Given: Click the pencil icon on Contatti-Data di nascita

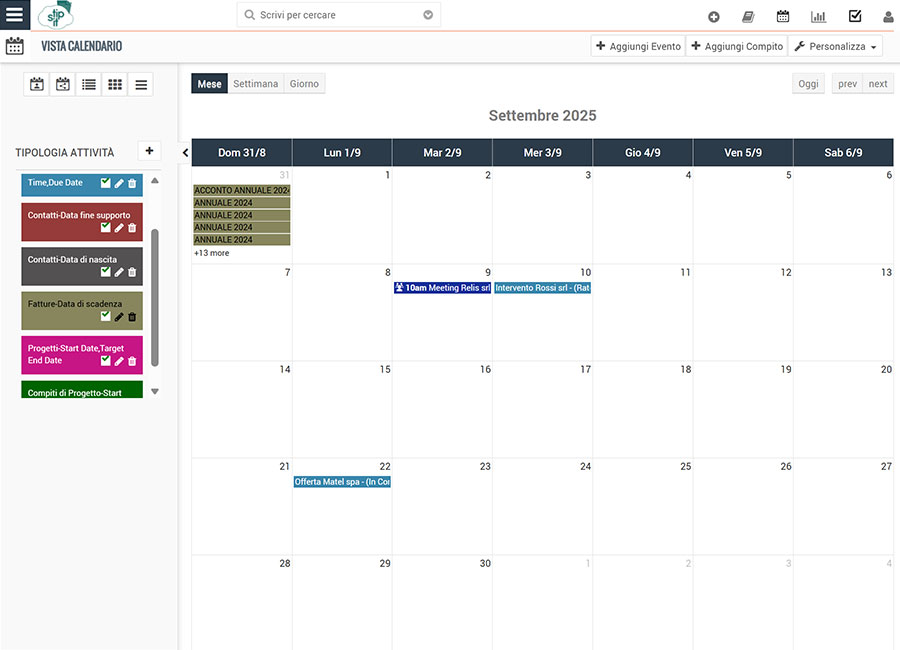Looking at the screenshot, I should 119,272.
